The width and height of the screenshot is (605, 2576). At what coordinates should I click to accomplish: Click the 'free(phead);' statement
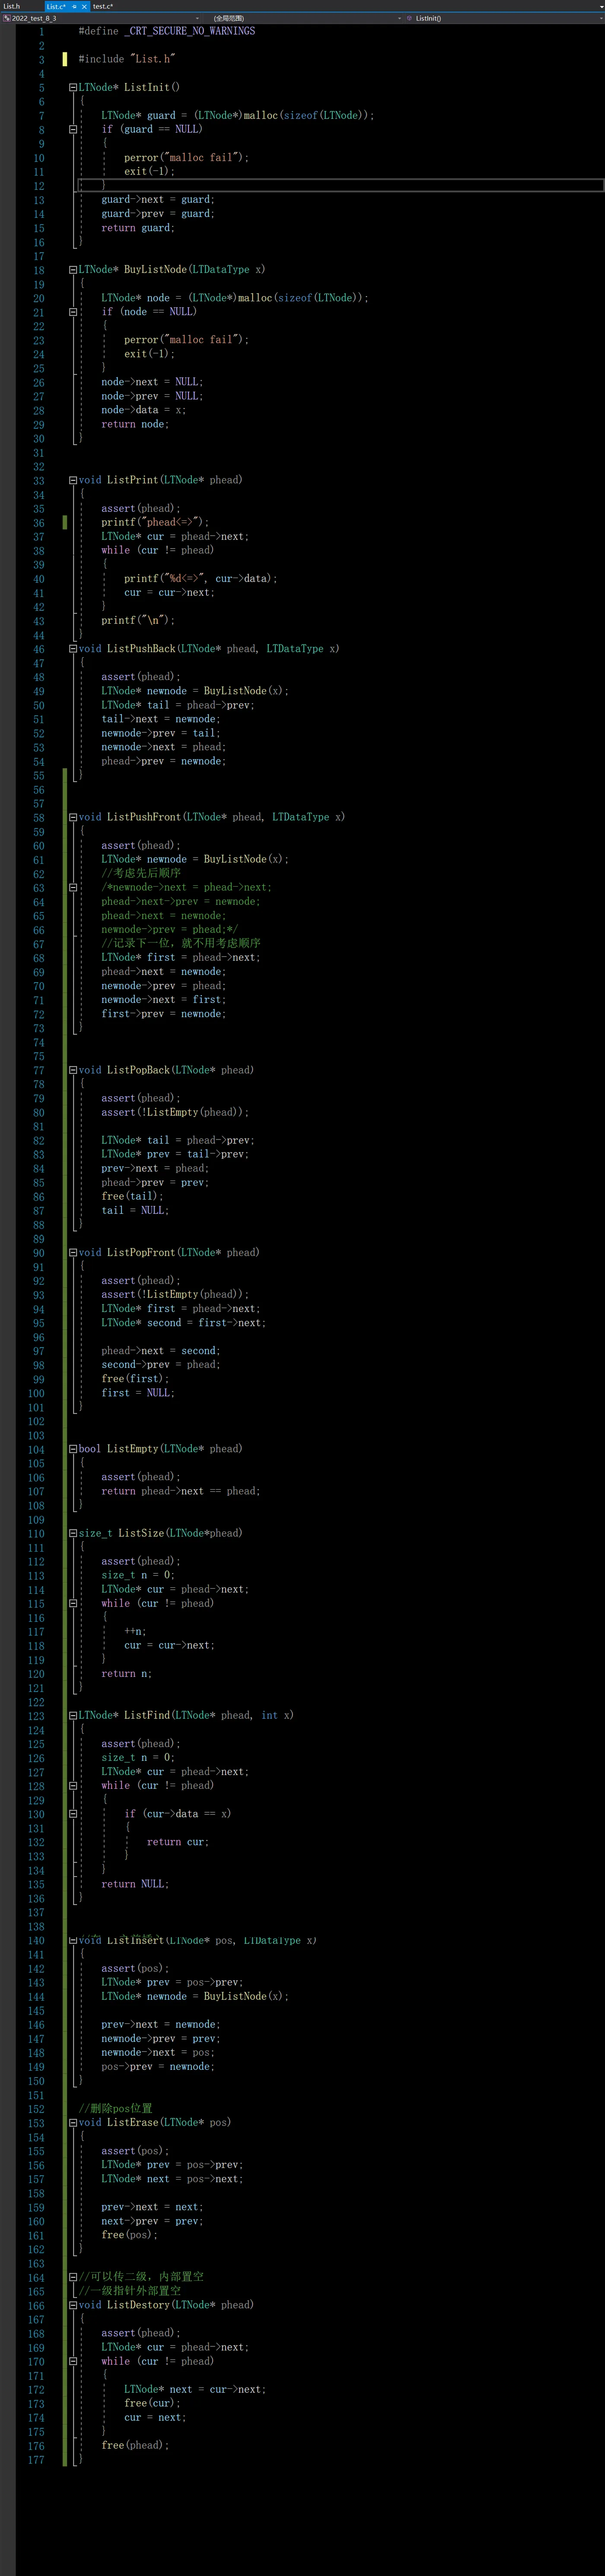pos(135,2445)
